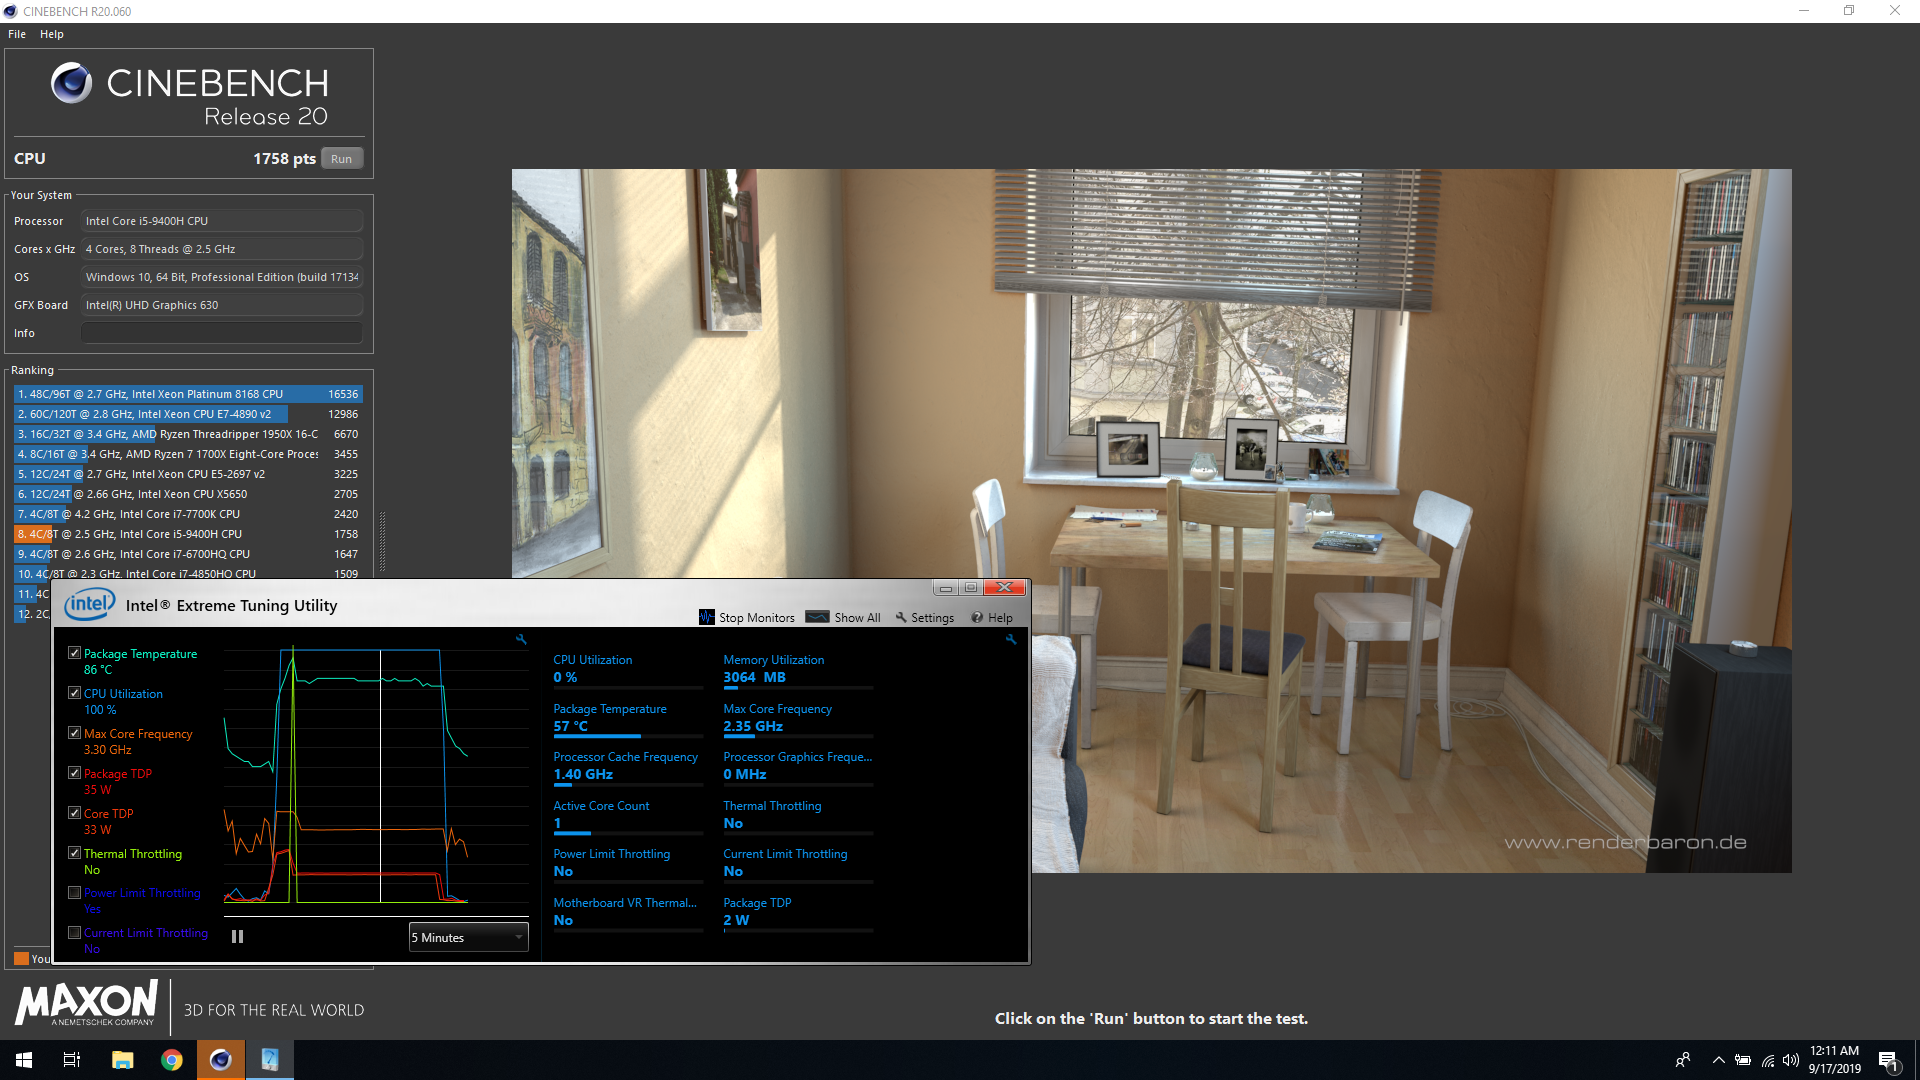The width and height of the screenshot is (1920, 1080).
Task: Click CPU Utilization 0 % monitor value
Action: click(x=565, y=677)
